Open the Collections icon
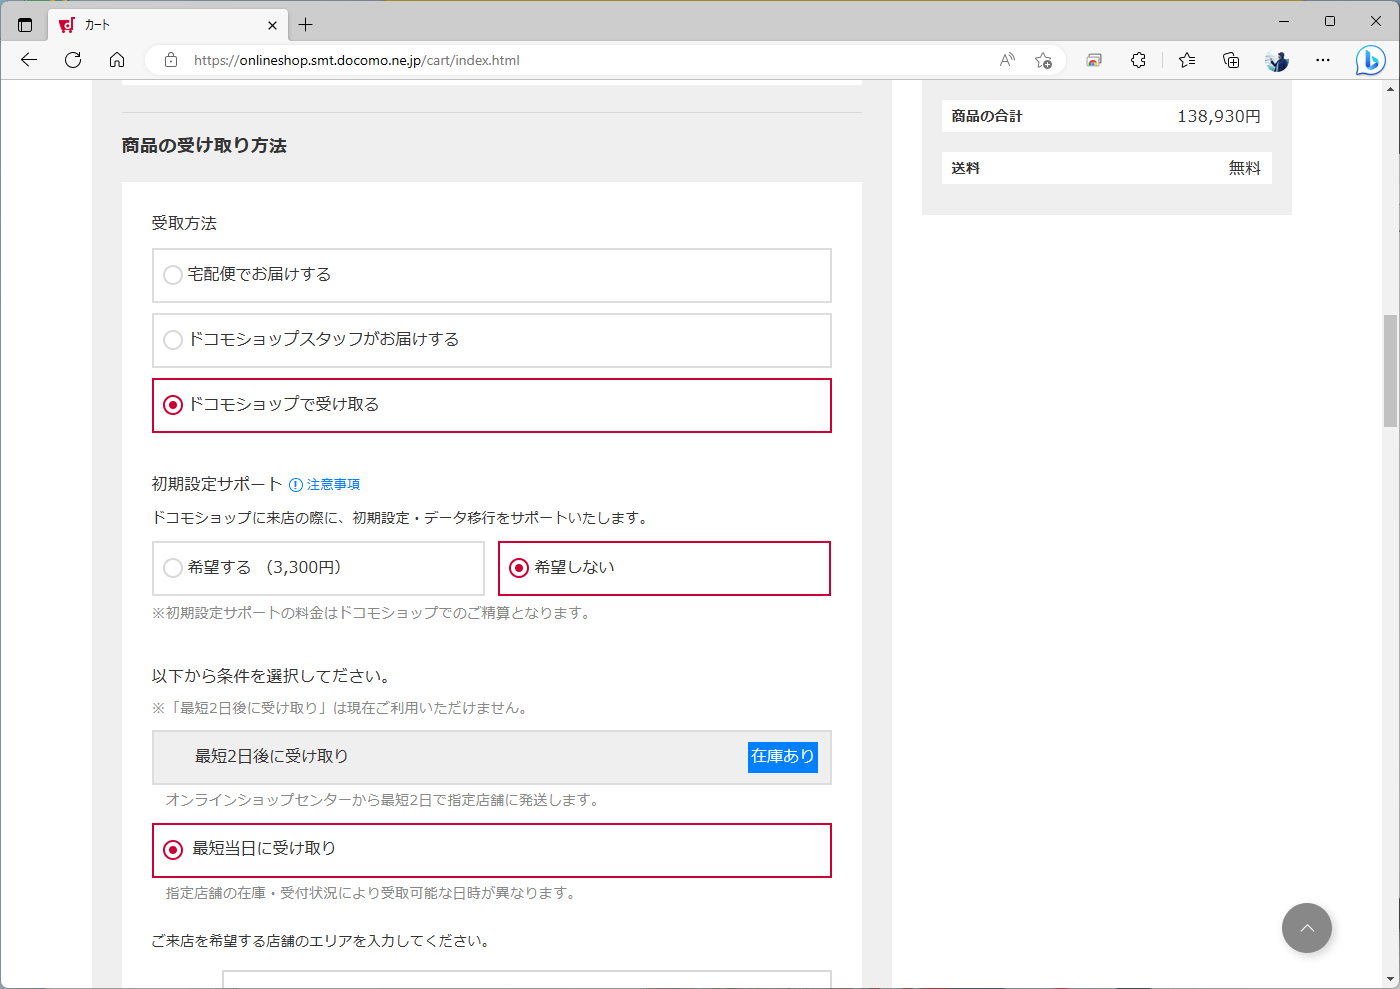Screen dimensions: 1400x989 click(x=1231, y=60)
